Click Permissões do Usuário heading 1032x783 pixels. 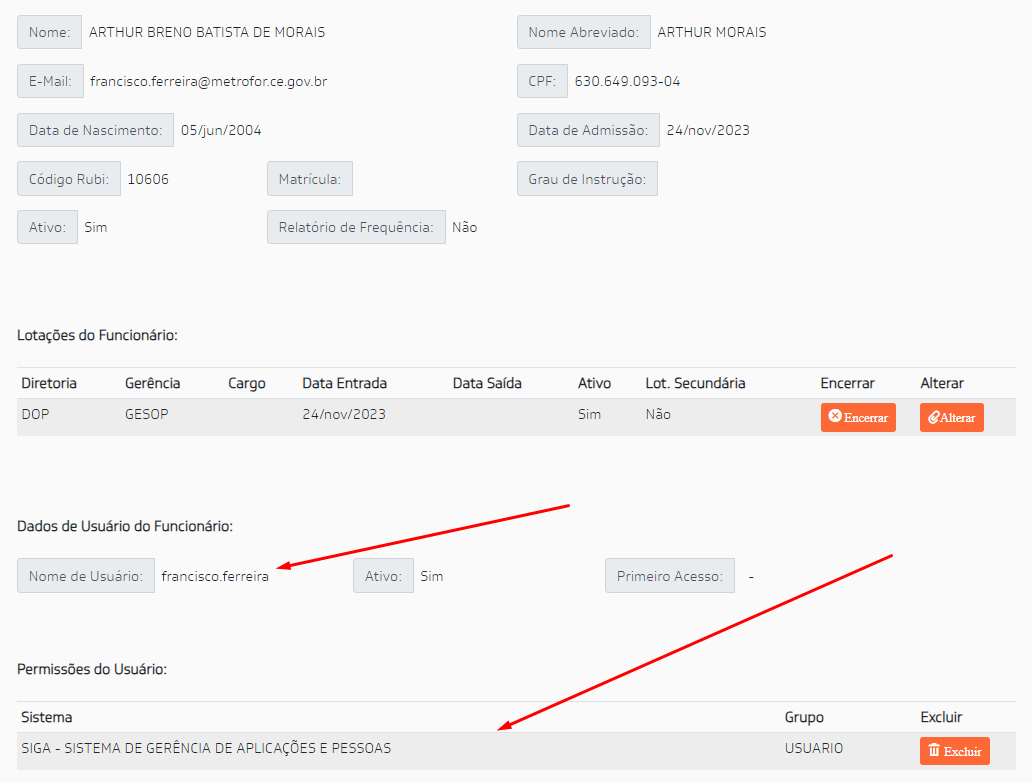point(92,669)
